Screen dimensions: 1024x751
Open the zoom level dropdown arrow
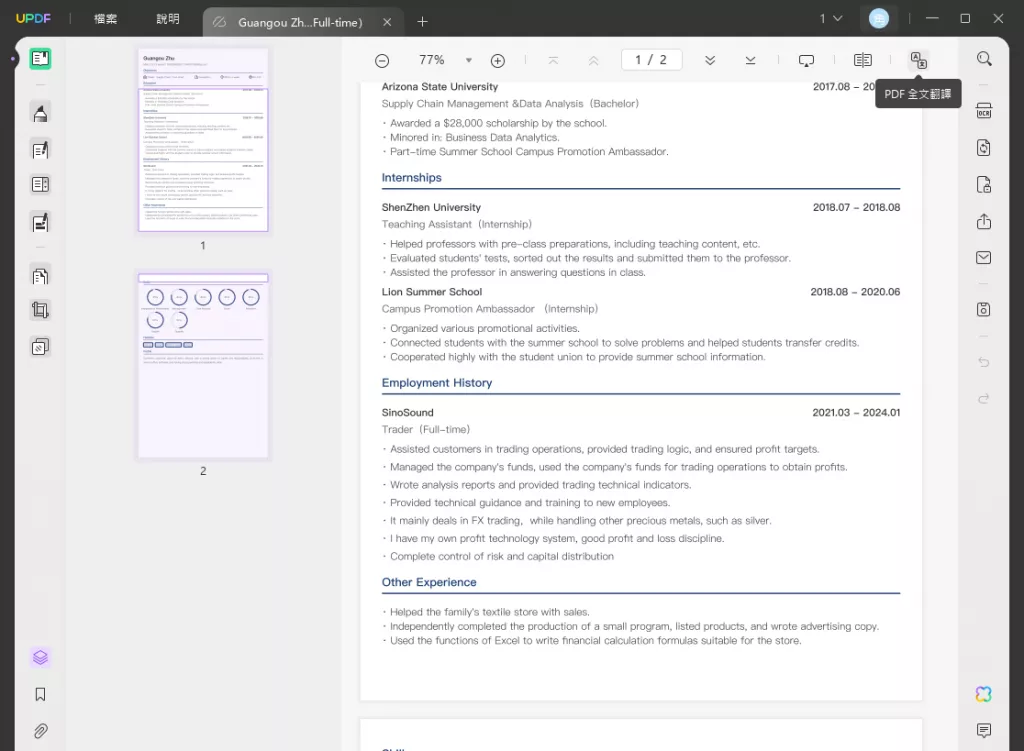(468, 61)
